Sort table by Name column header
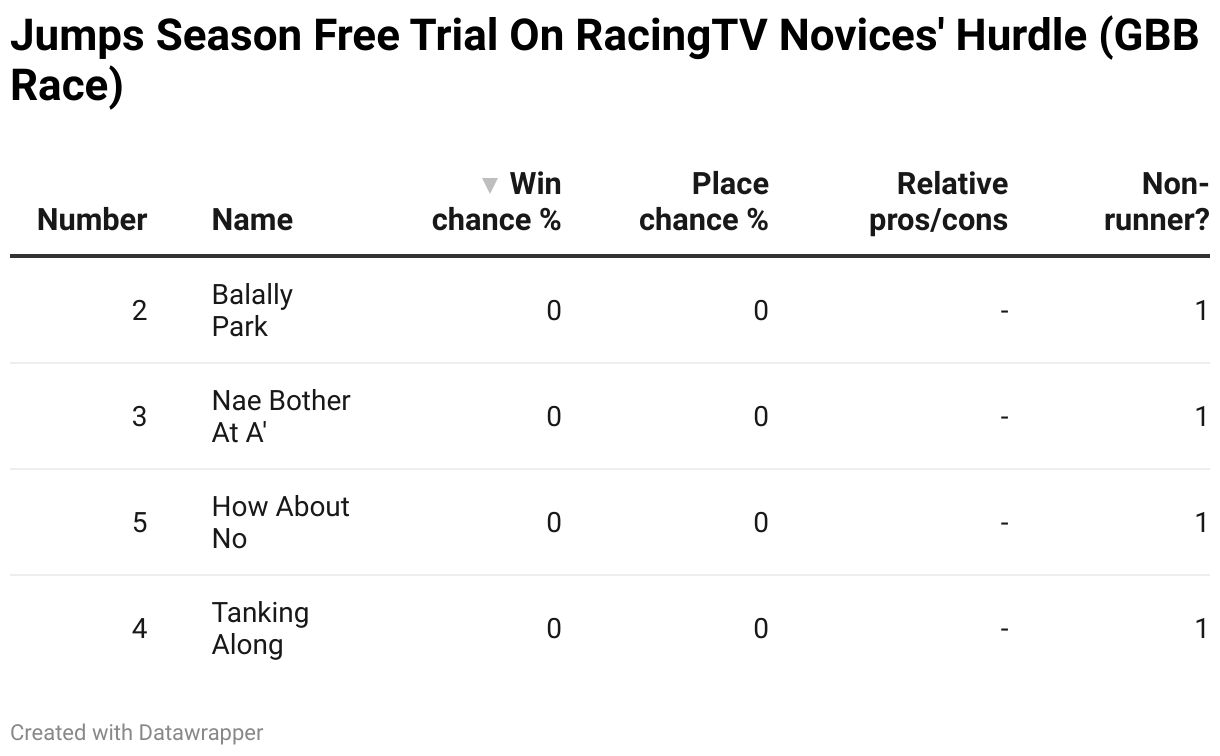1220x756 pixels. (x=252, y=220)
